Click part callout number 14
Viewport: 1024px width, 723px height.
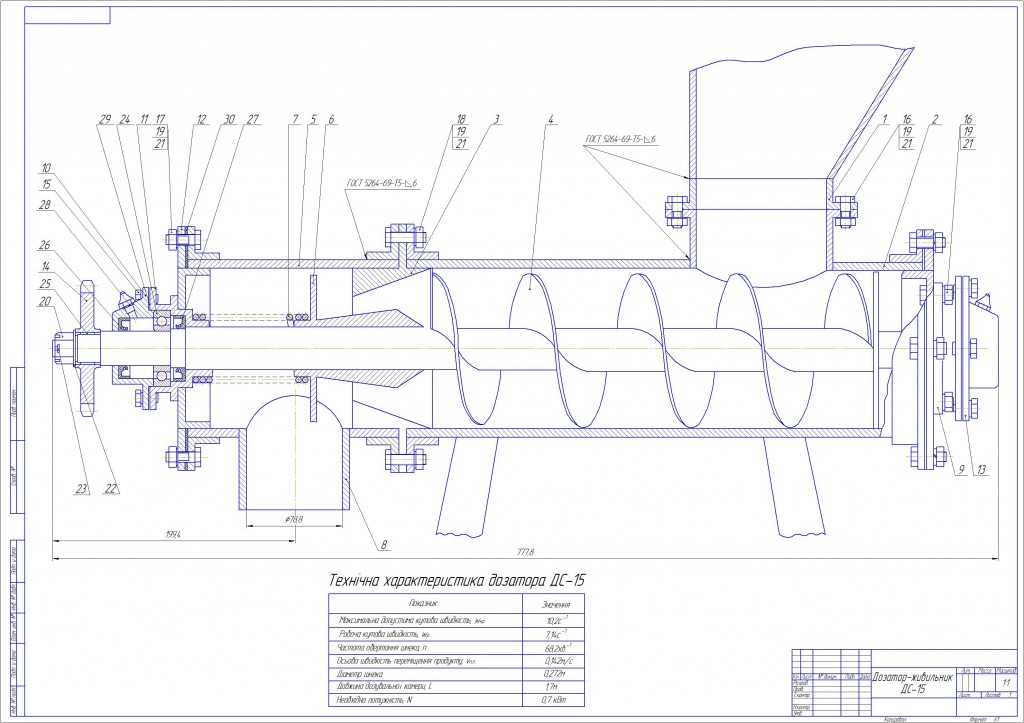click(46, 266)
